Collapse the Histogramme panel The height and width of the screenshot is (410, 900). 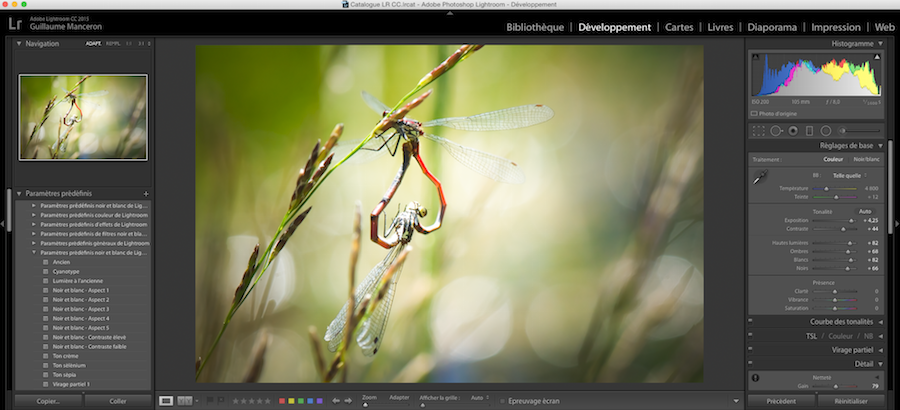[880, 44]
